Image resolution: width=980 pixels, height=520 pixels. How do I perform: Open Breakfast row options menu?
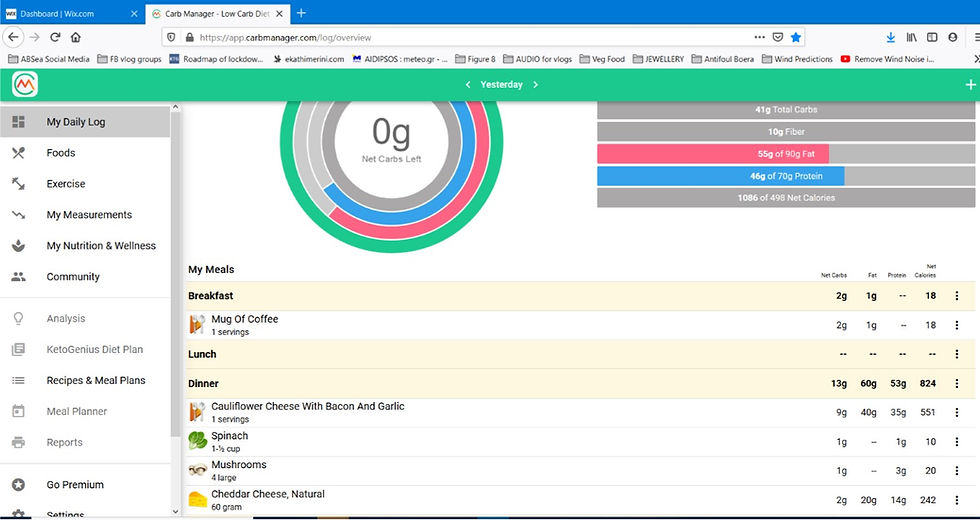click(957, 296)
